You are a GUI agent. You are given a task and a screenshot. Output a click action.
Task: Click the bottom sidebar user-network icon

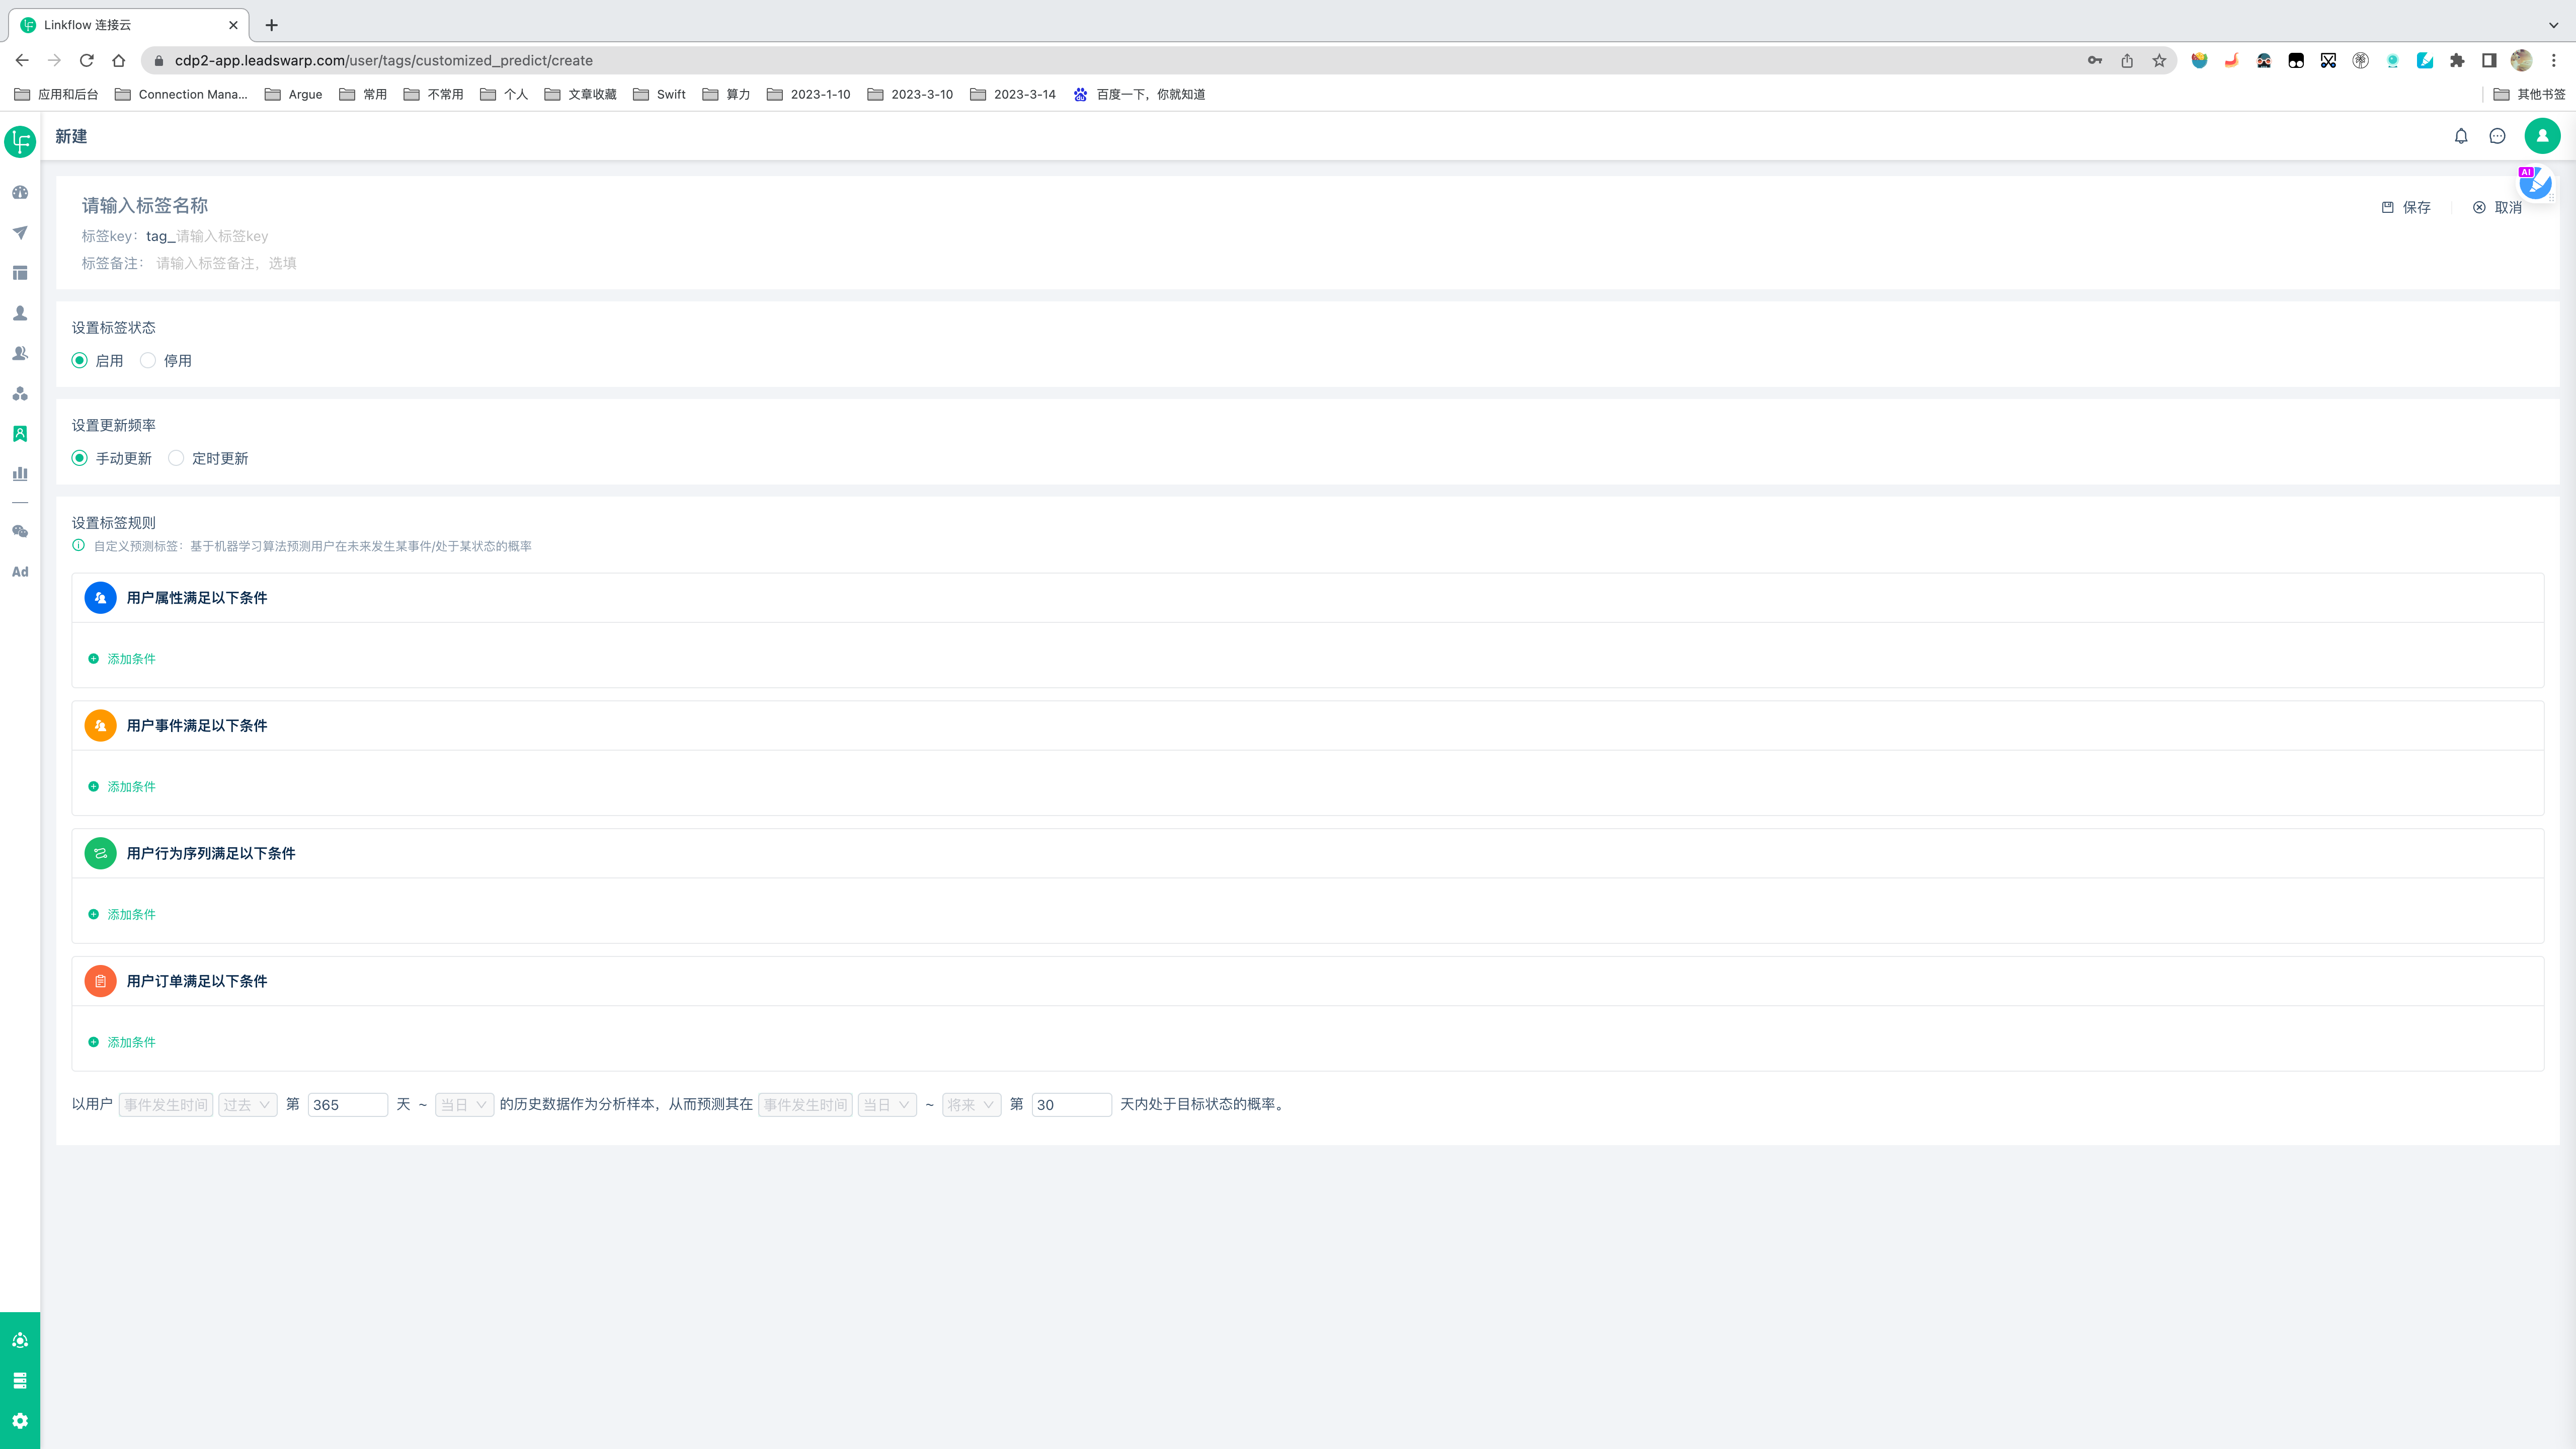[x=20, y=1340]
